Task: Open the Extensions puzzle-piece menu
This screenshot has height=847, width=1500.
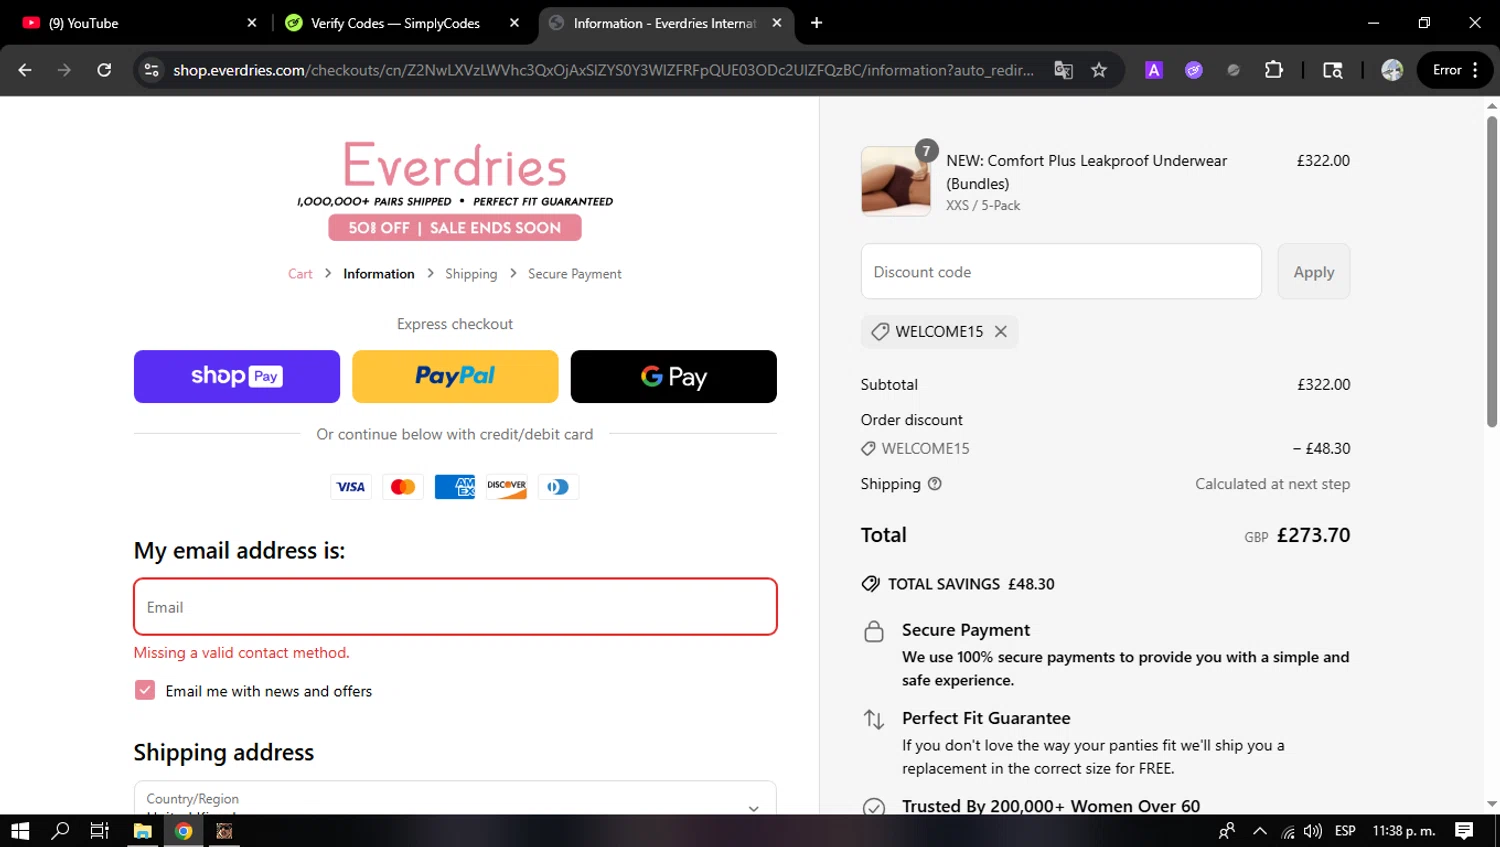Action: (1273, 70)
